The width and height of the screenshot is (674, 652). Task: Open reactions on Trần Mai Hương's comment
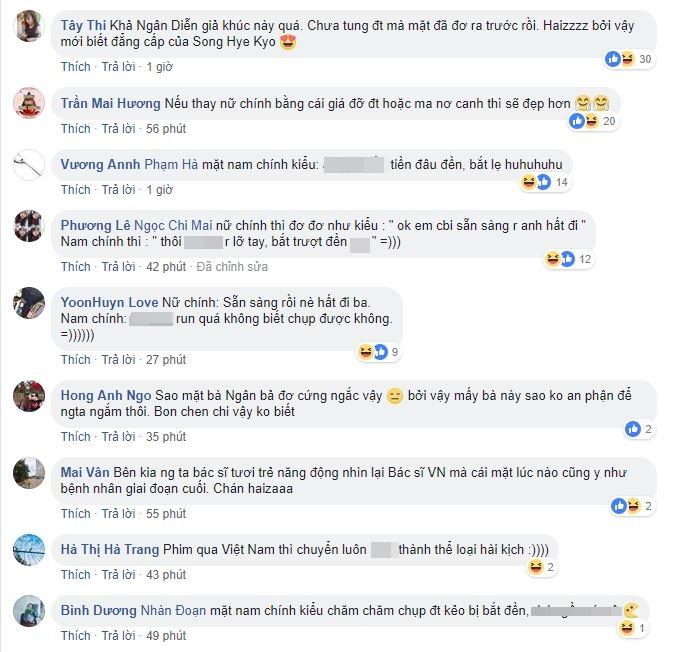pyautogui.click(x=592, y=121)
